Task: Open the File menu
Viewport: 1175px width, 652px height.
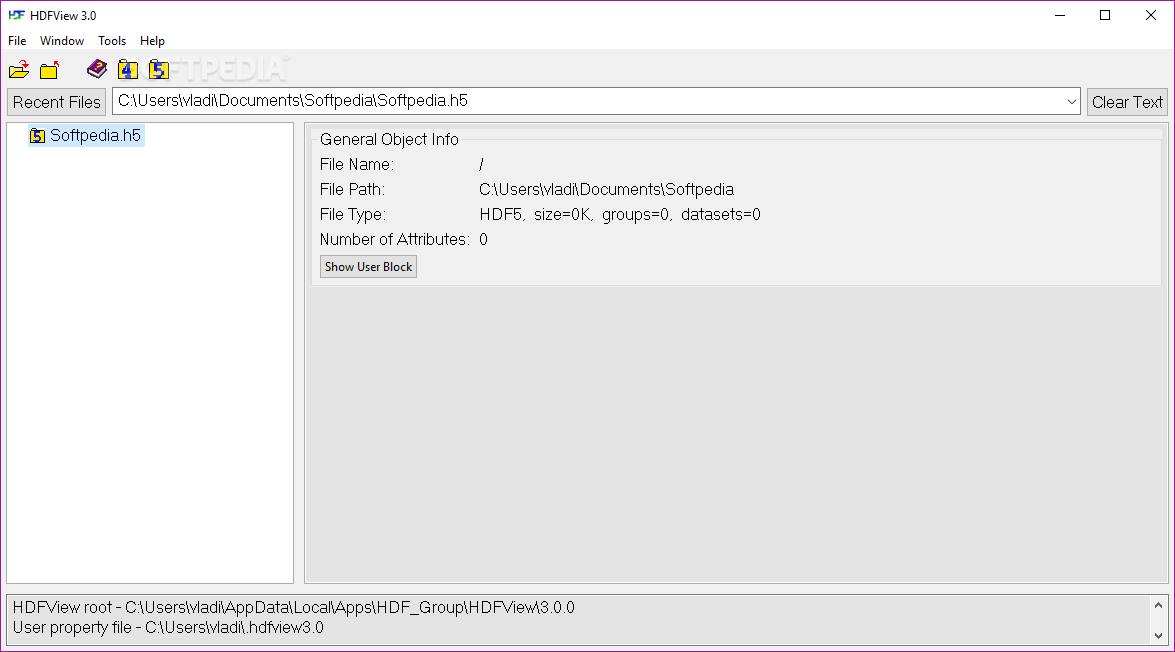Action: [x=17, y=40]
